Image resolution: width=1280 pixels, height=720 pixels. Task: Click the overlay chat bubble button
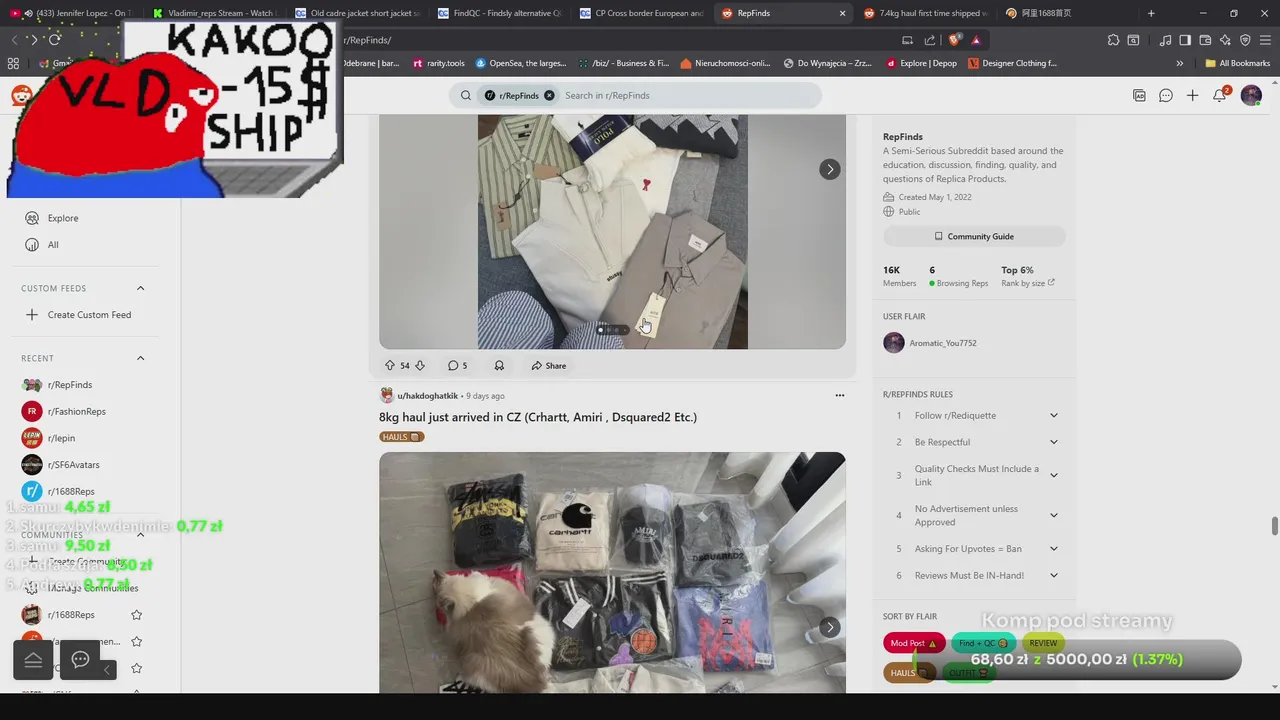(x=81, y=659)
